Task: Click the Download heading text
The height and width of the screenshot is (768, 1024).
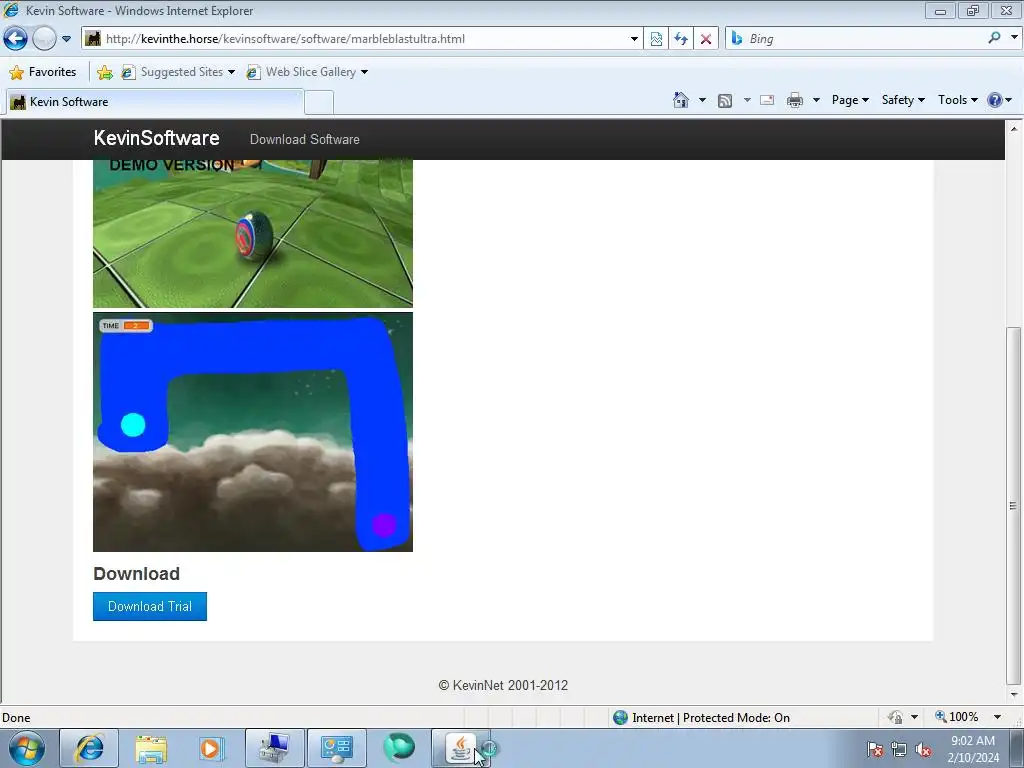Action: click(136, 573)
